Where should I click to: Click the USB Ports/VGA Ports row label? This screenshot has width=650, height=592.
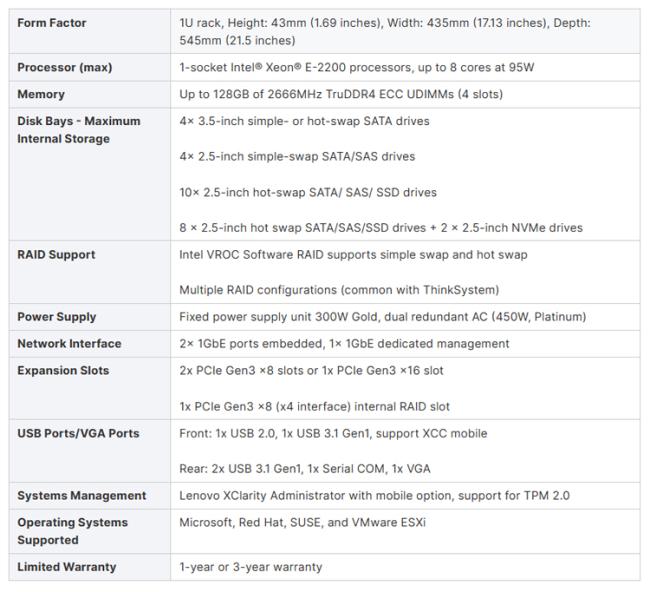pyautogui.click(x=78, y=433)
